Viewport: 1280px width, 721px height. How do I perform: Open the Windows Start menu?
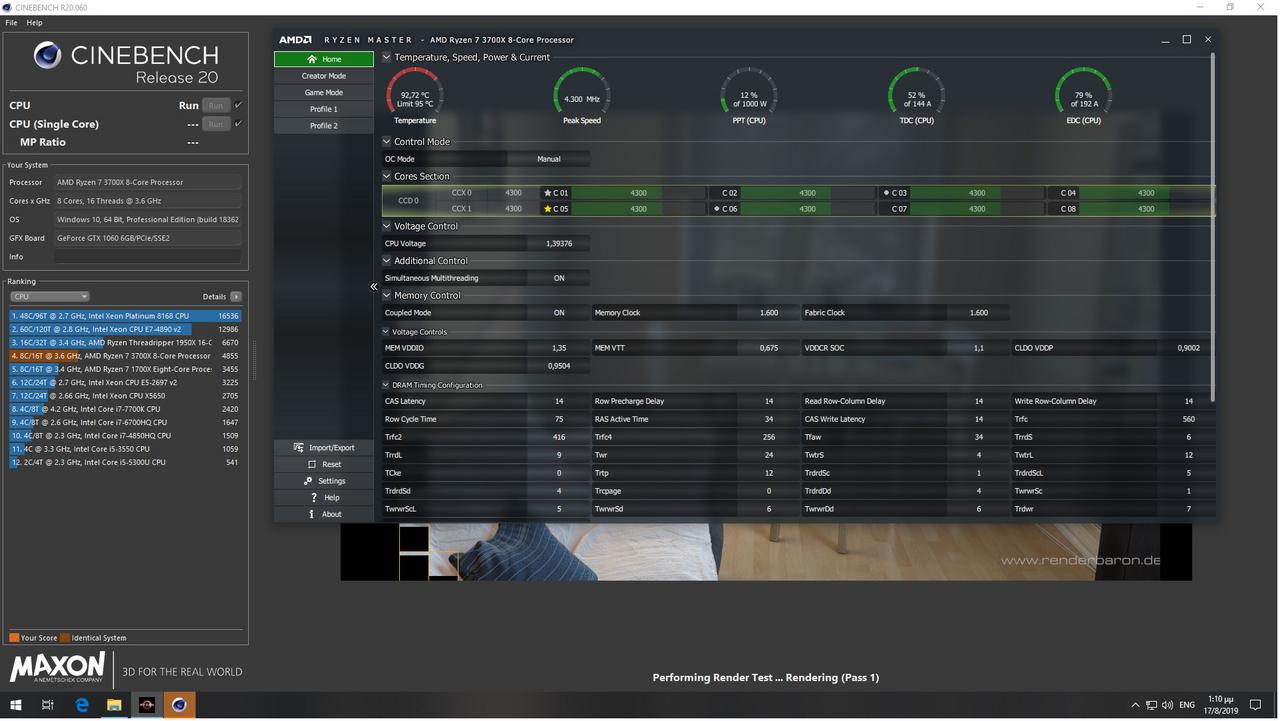click(15, 705)
